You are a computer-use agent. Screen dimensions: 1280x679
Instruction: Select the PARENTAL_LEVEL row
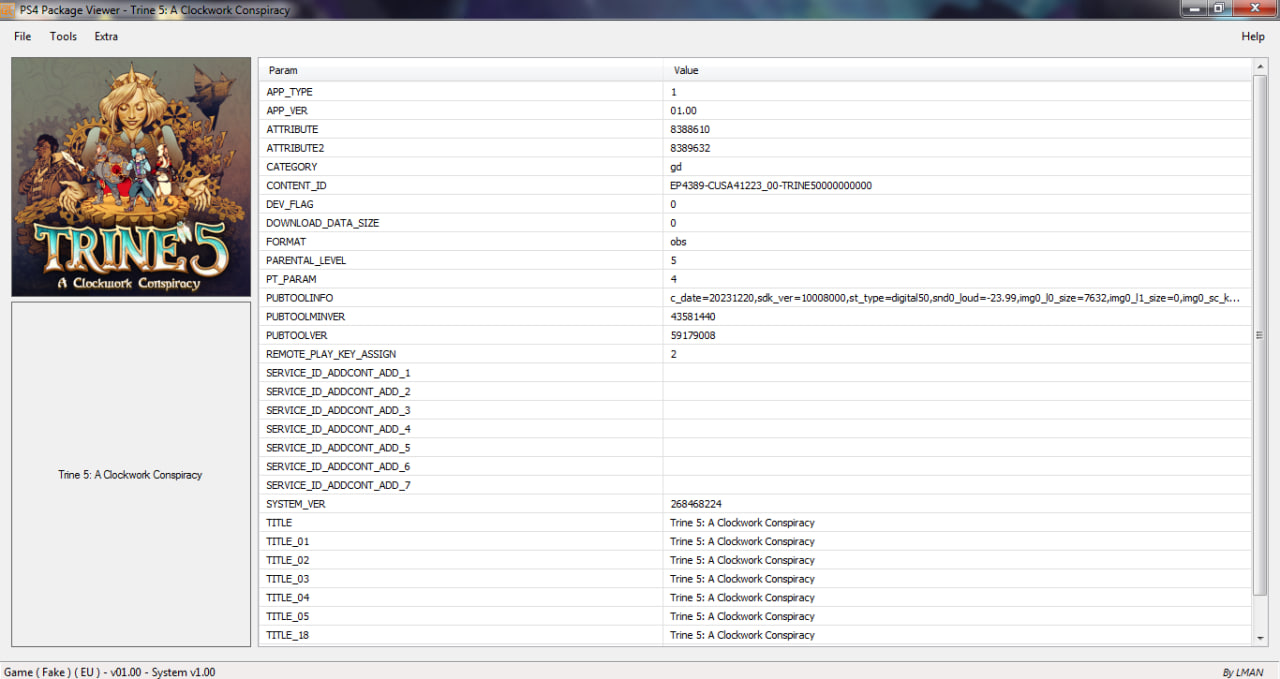click(x=755, y=260)
